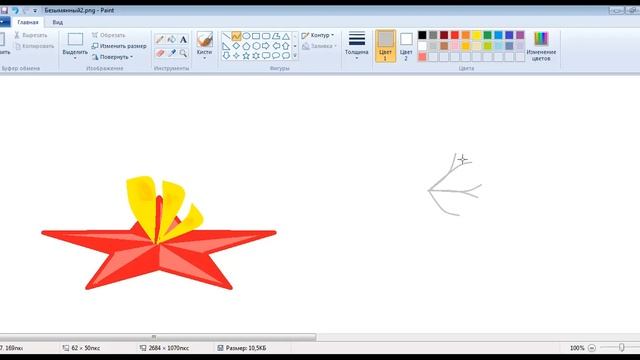Pick the custom salmon color swatch
Image resolution: width=640 pixels, height=360 pixels.
(422, 57)
